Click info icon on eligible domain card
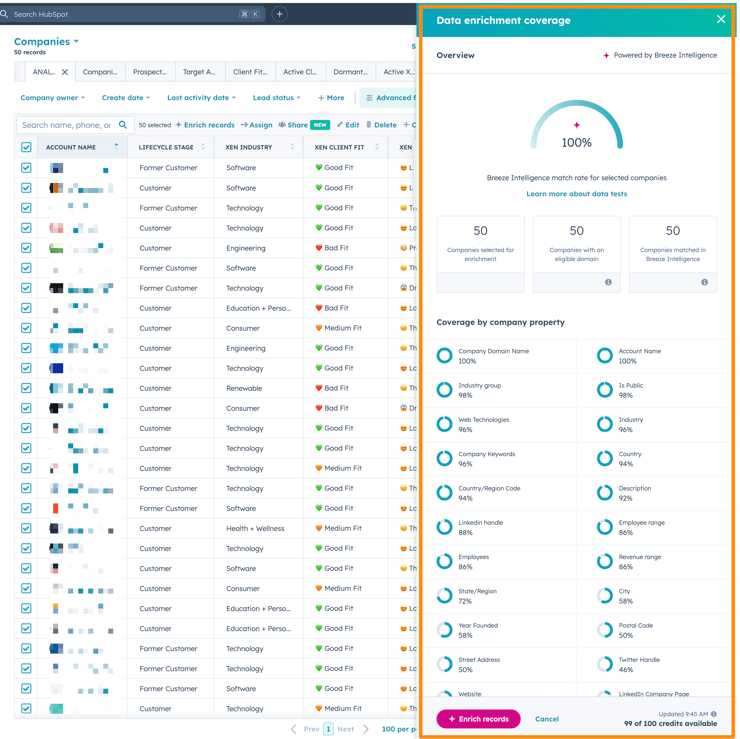This screenshot has width=740, height=739. (608, 282)
